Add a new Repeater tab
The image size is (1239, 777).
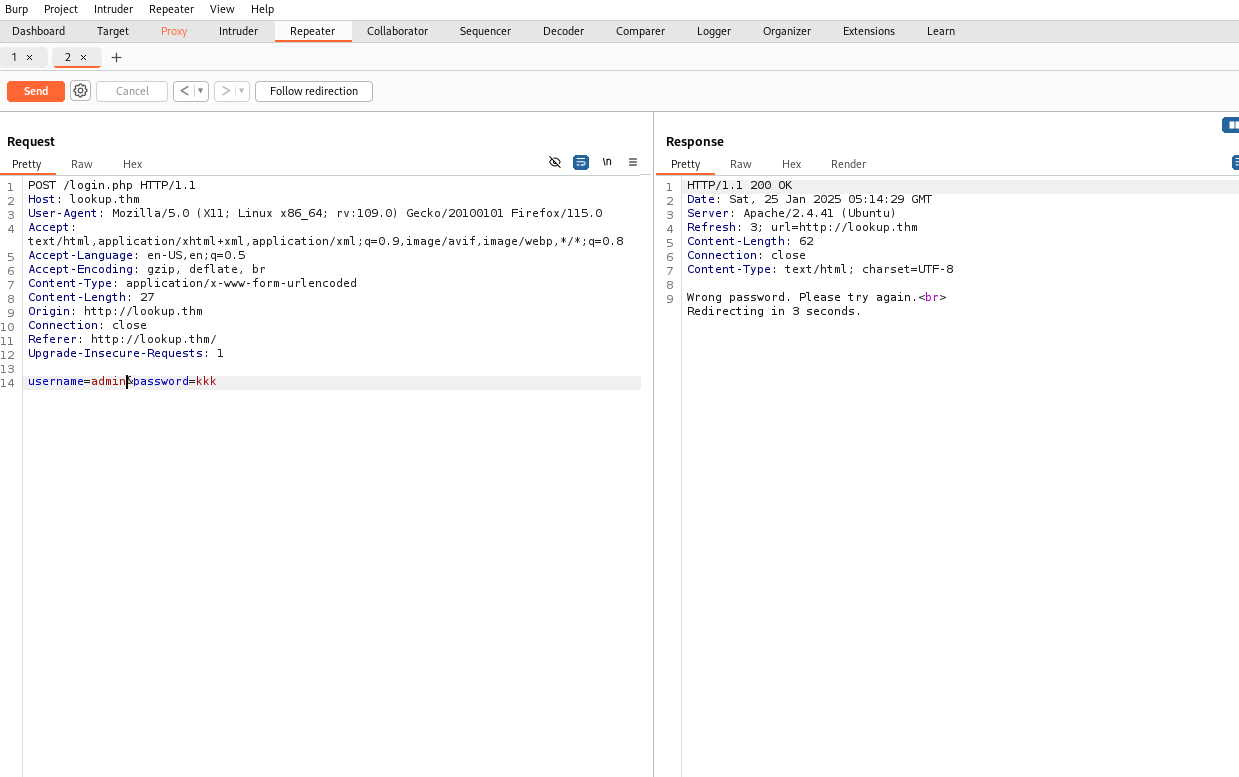pos(116,57)
